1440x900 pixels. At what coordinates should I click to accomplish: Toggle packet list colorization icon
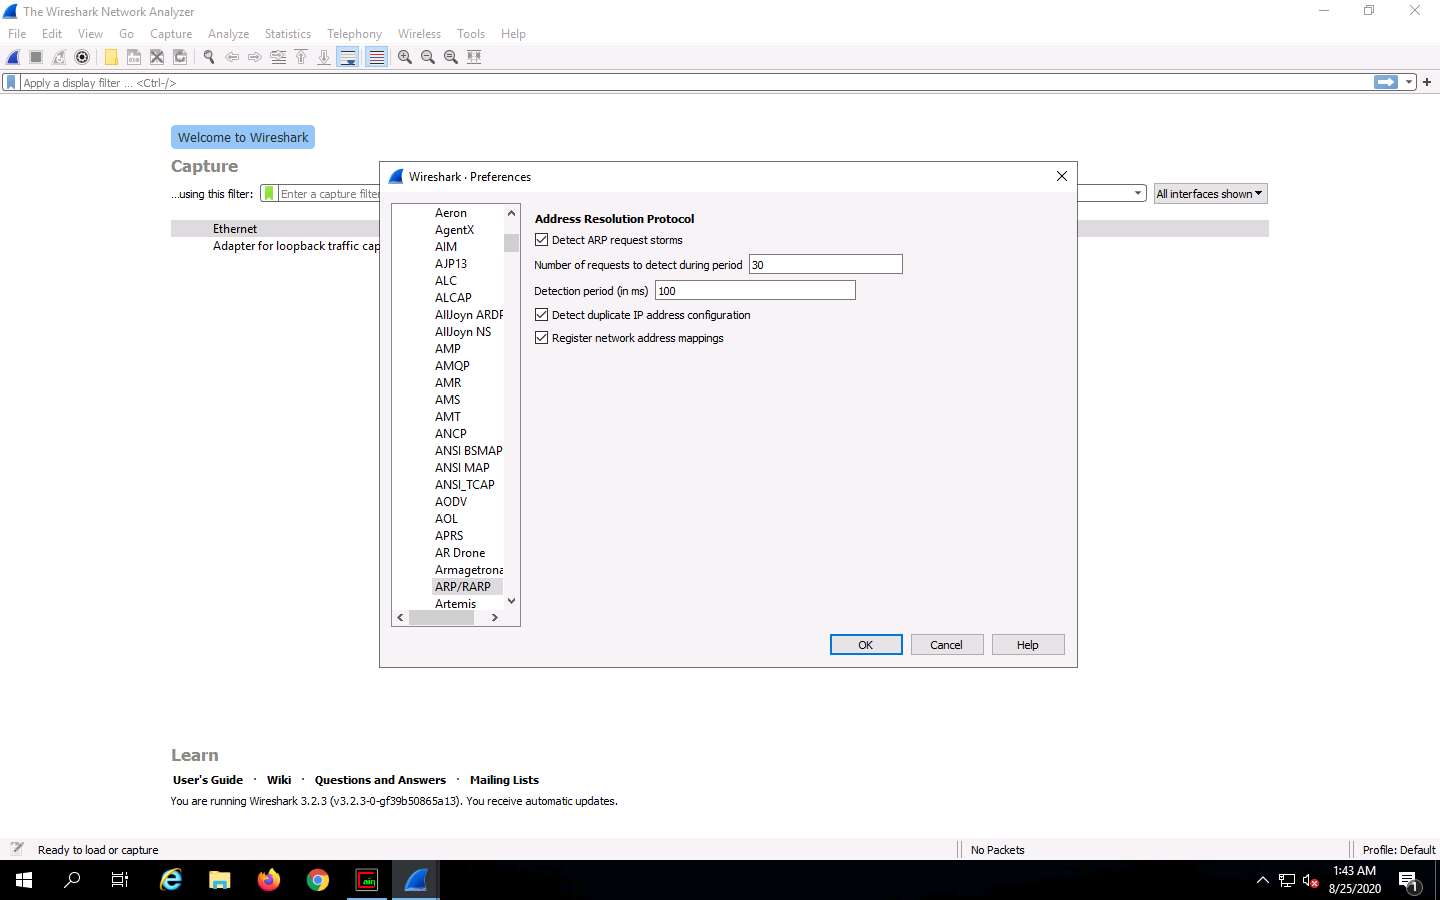pos(376,57)
